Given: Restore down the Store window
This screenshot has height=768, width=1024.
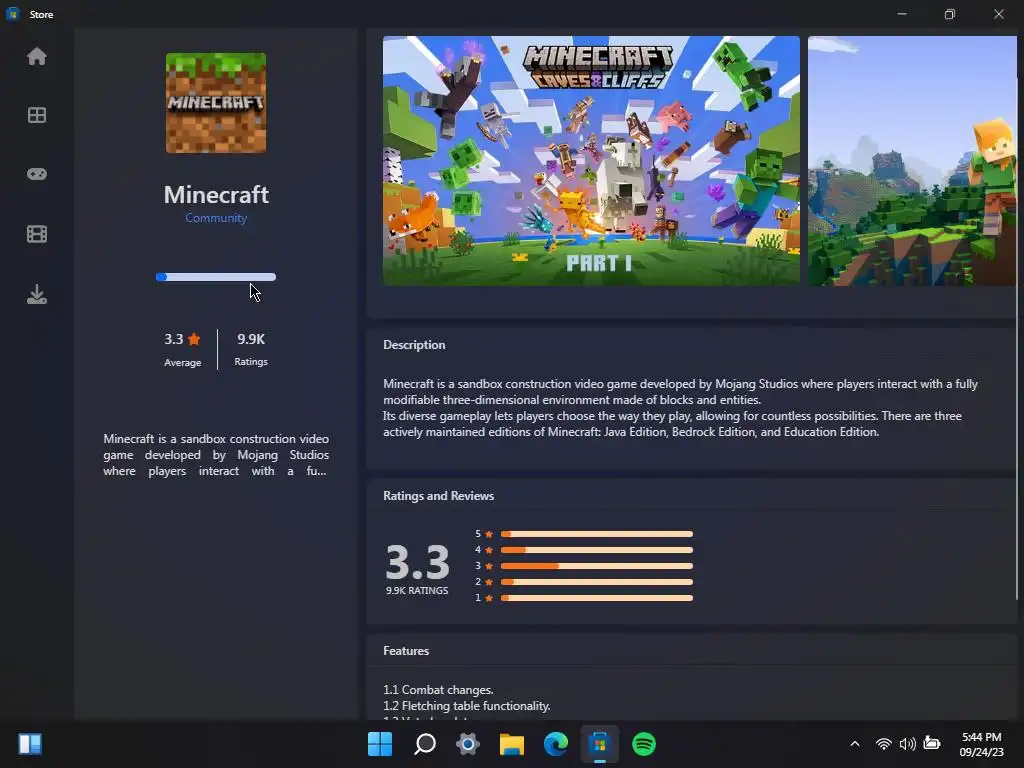Looking at the screenshot, I should pos(950,14).
